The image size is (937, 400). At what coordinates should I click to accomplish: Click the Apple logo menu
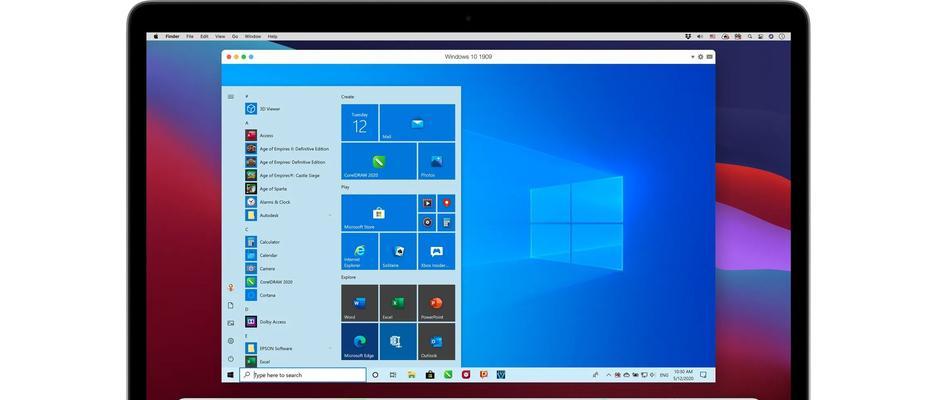tap(156, 36)
